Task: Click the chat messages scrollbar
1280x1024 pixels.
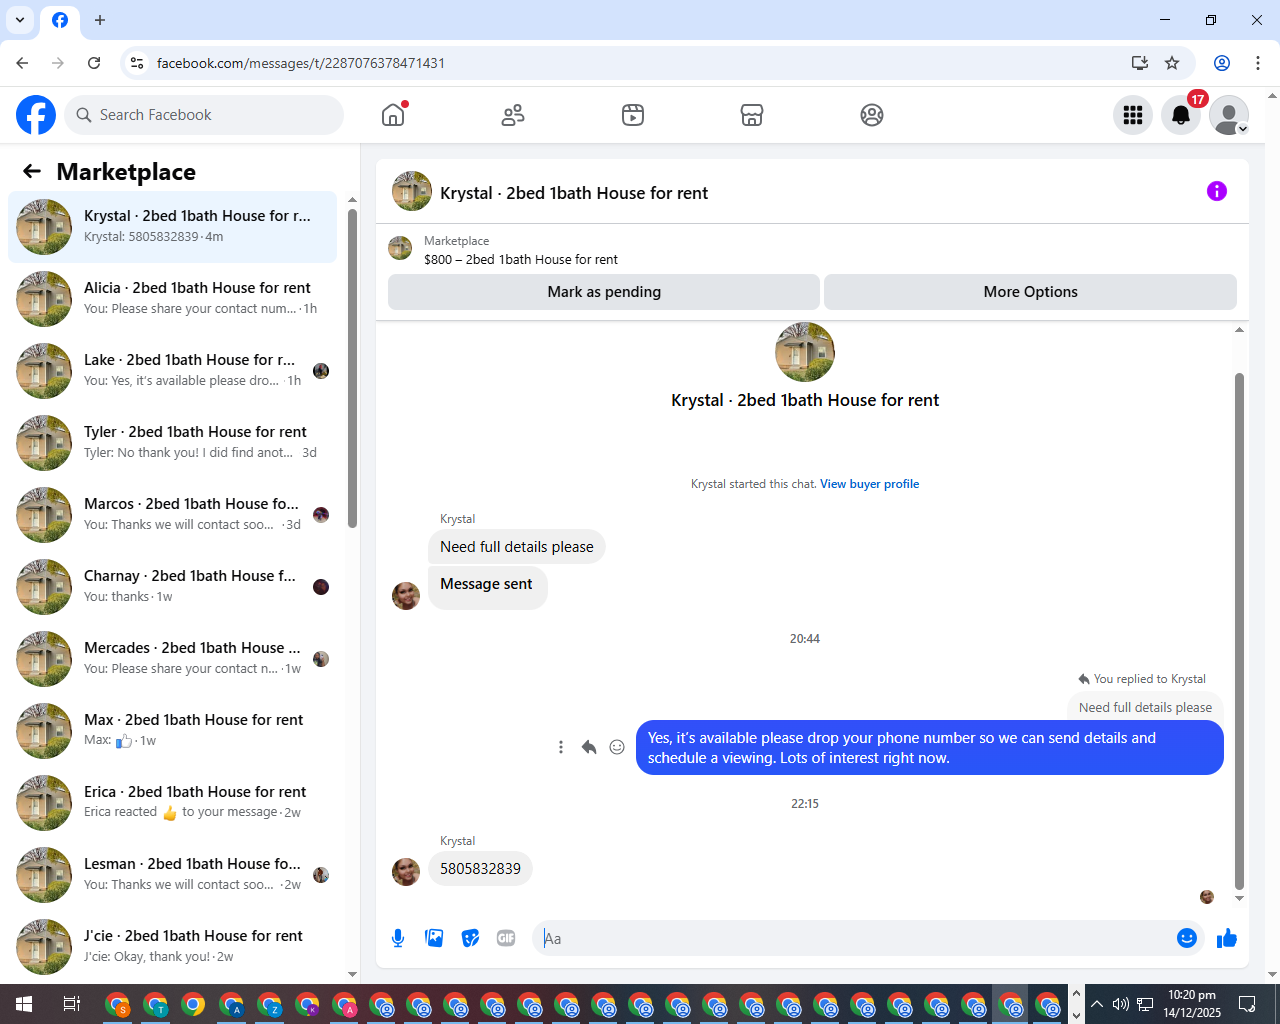Action: pyautogui.click(x=1239, y=631)
